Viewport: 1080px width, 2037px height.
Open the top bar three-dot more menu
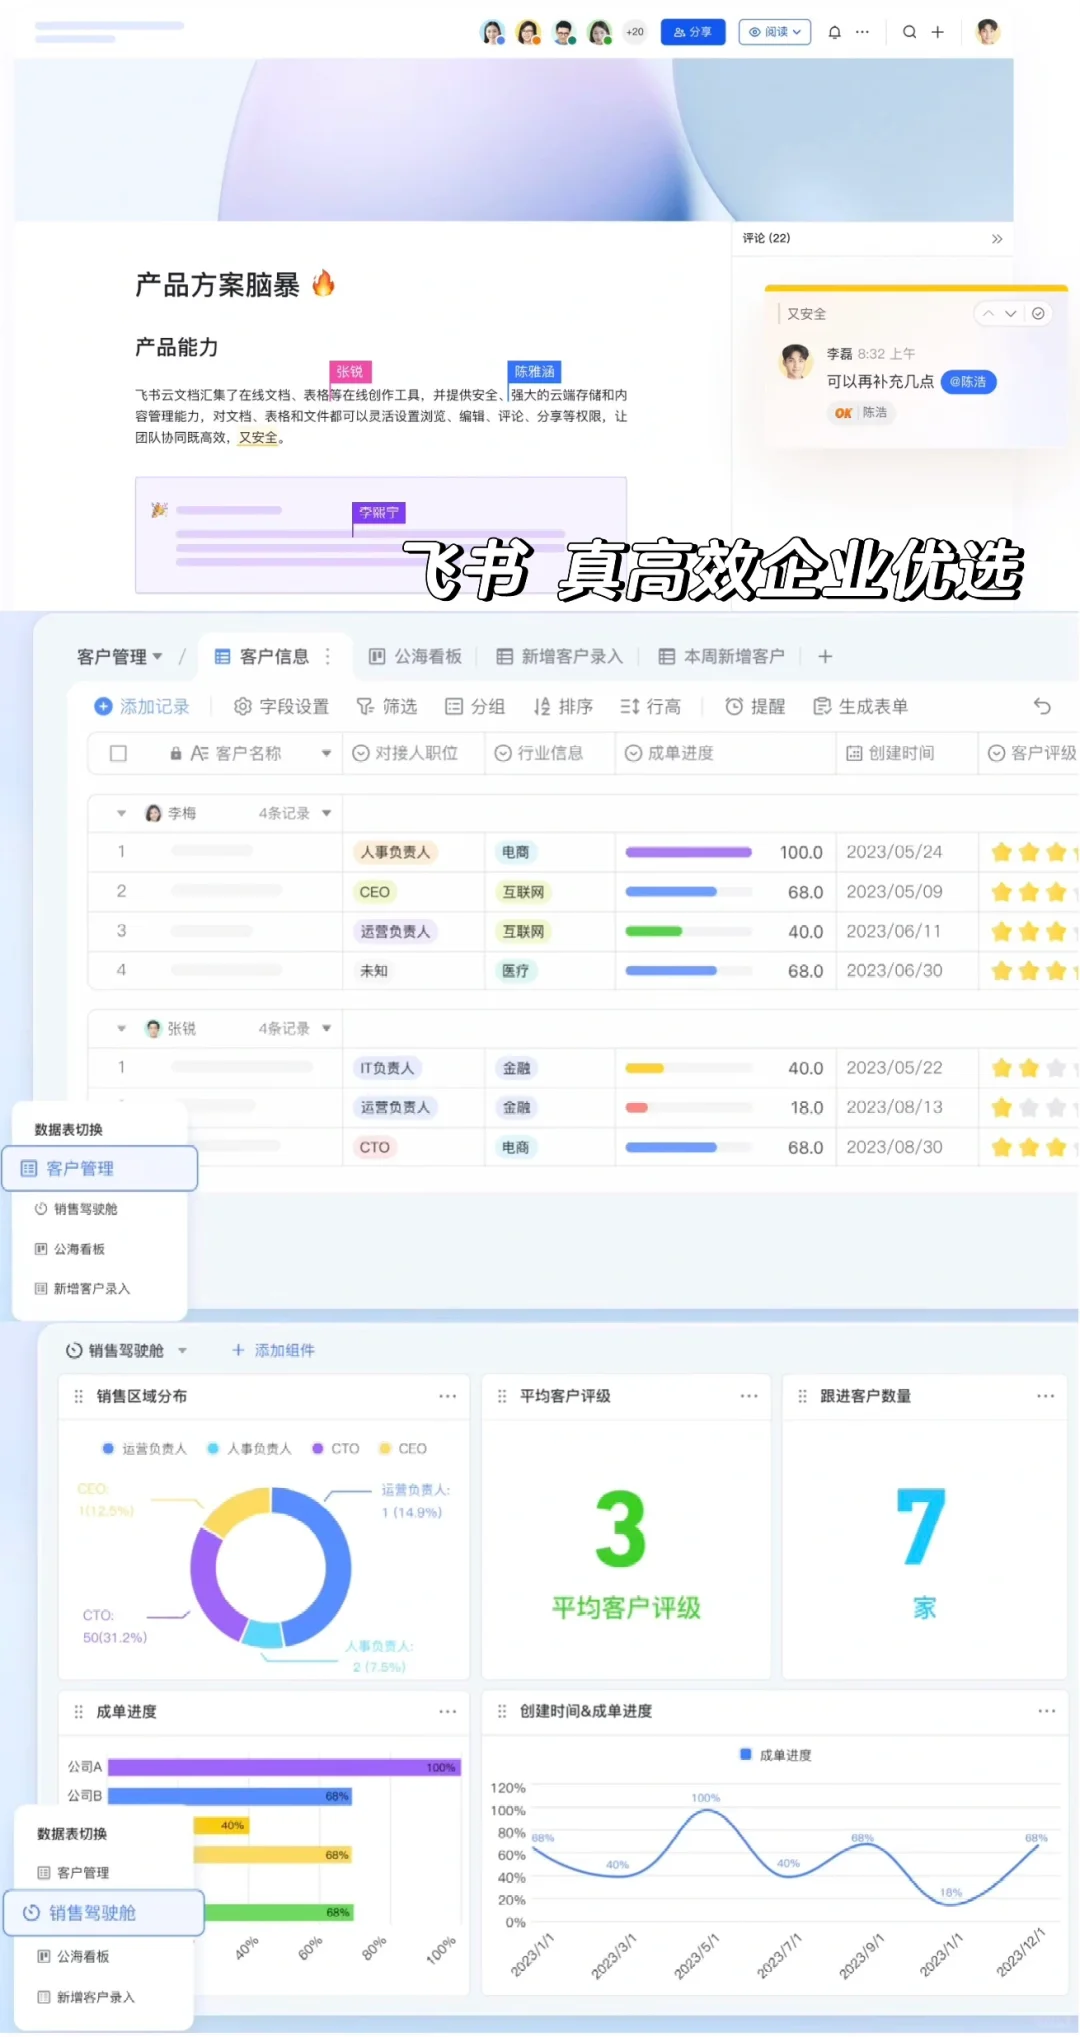(862, 32)
